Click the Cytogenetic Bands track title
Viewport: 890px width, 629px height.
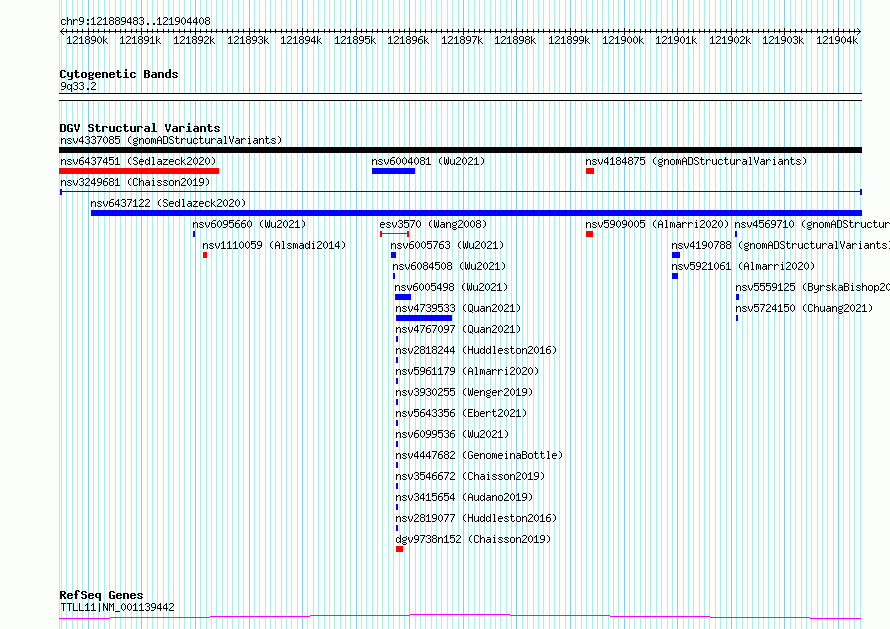pos(119,74)
